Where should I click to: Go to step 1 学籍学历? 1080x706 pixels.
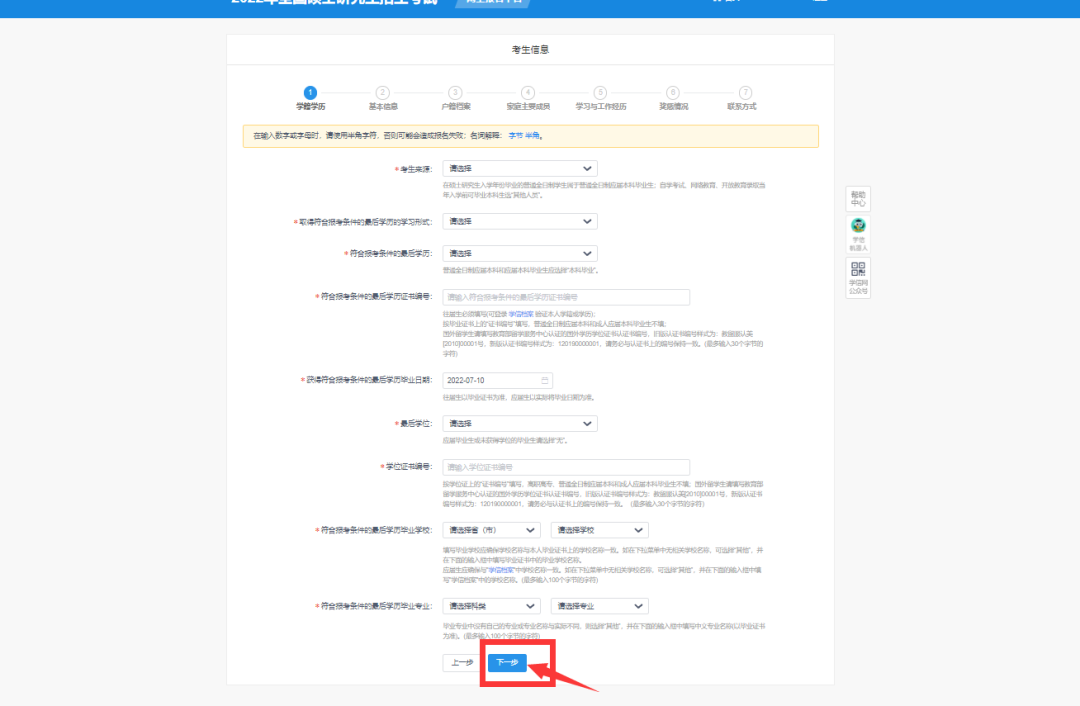point(311,98)
